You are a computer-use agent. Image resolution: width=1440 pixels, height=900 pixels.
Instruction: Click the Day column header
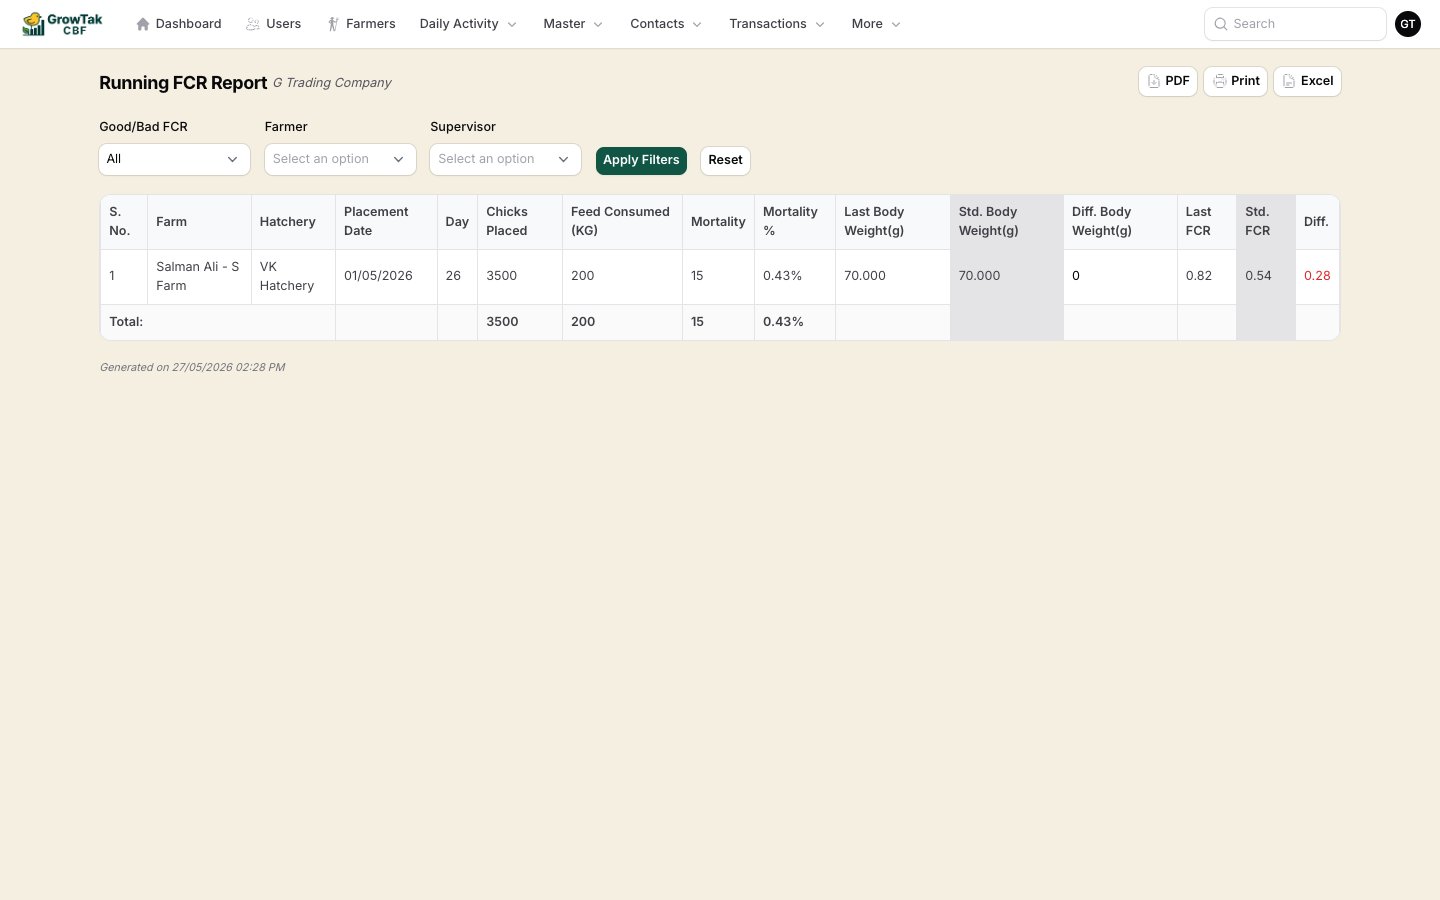(457, 222)
